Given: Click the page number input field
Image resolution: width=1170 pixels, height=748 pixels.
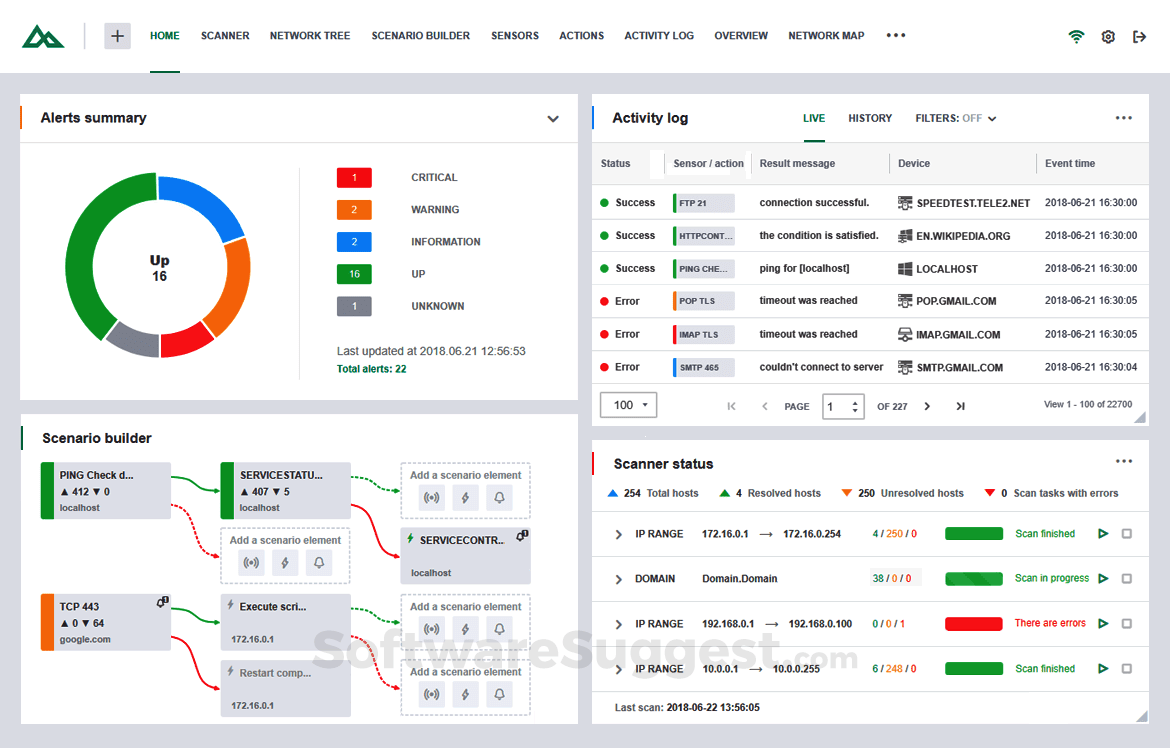Looking at the screenshot, I should 836,406.
